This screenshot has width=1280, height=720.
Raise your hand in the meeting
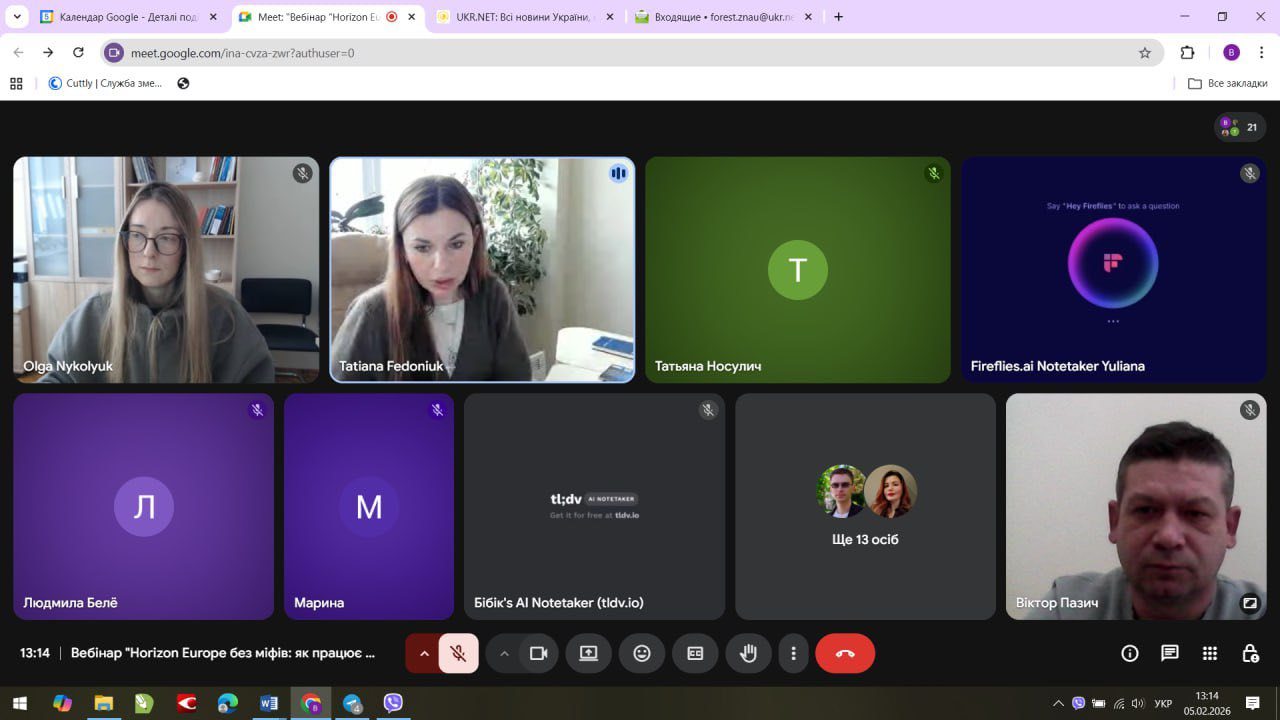[x=748, y=654]
